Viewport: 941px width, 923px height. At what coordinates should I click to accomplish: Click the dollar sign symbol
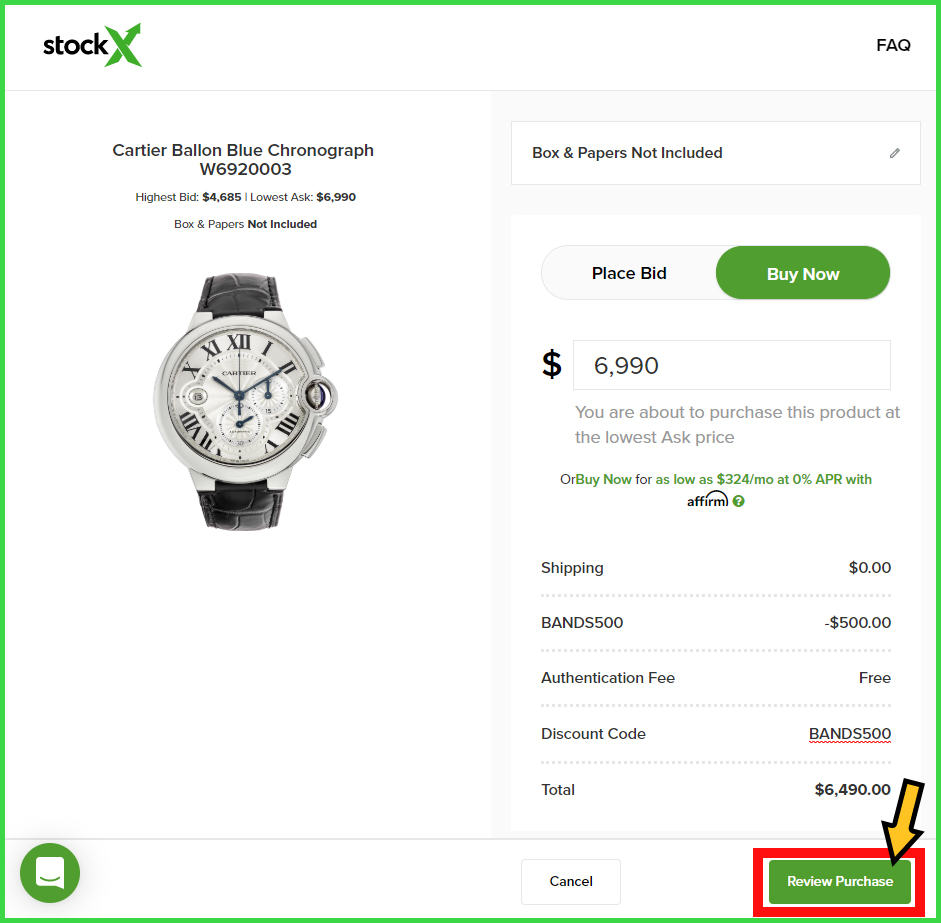(552, 364)
